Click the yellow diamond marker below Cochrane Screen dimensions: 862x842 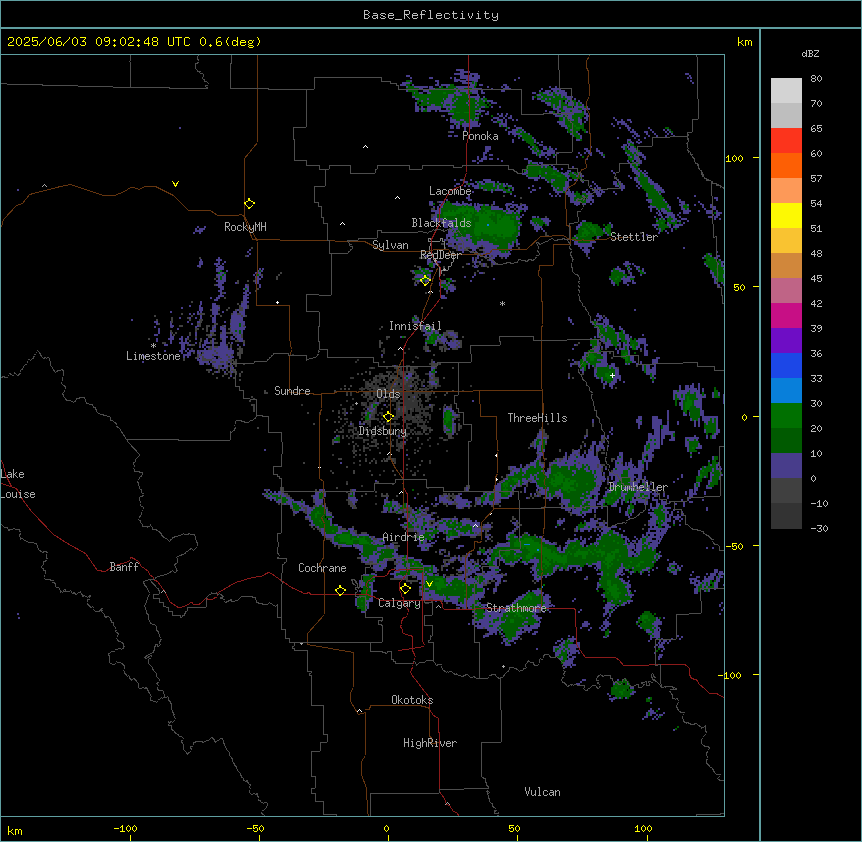[x=340, y=590]
